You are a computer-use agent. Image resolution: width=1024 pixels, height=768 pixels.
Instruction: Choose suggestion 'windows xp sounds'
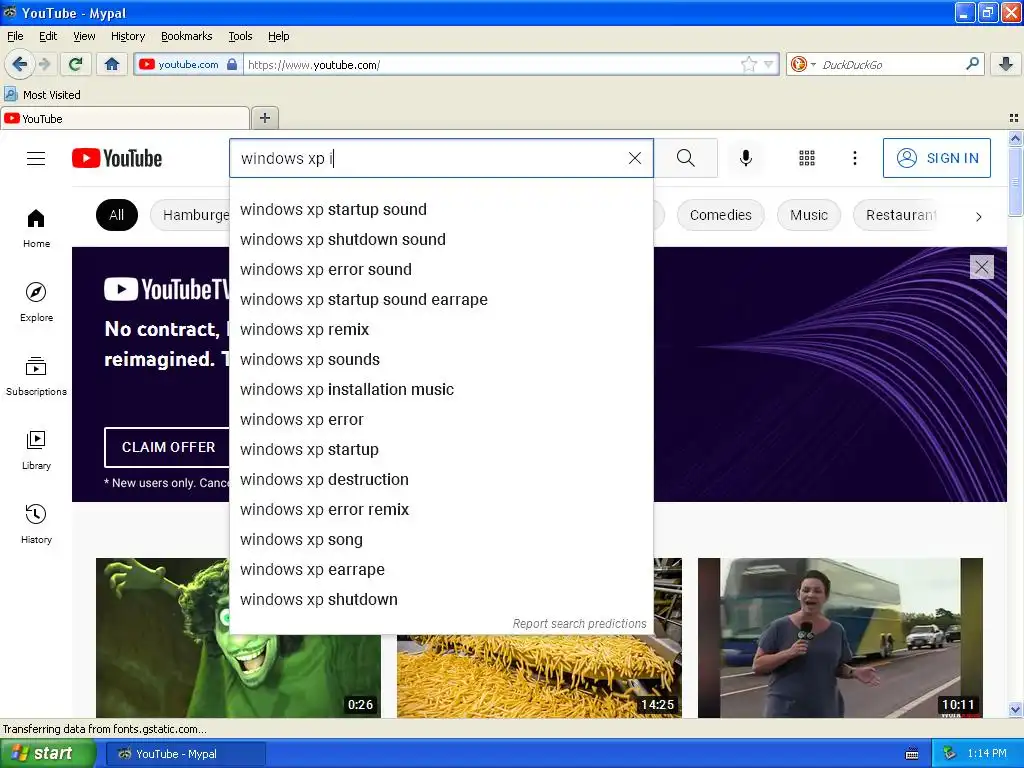(x=441, y=360)
